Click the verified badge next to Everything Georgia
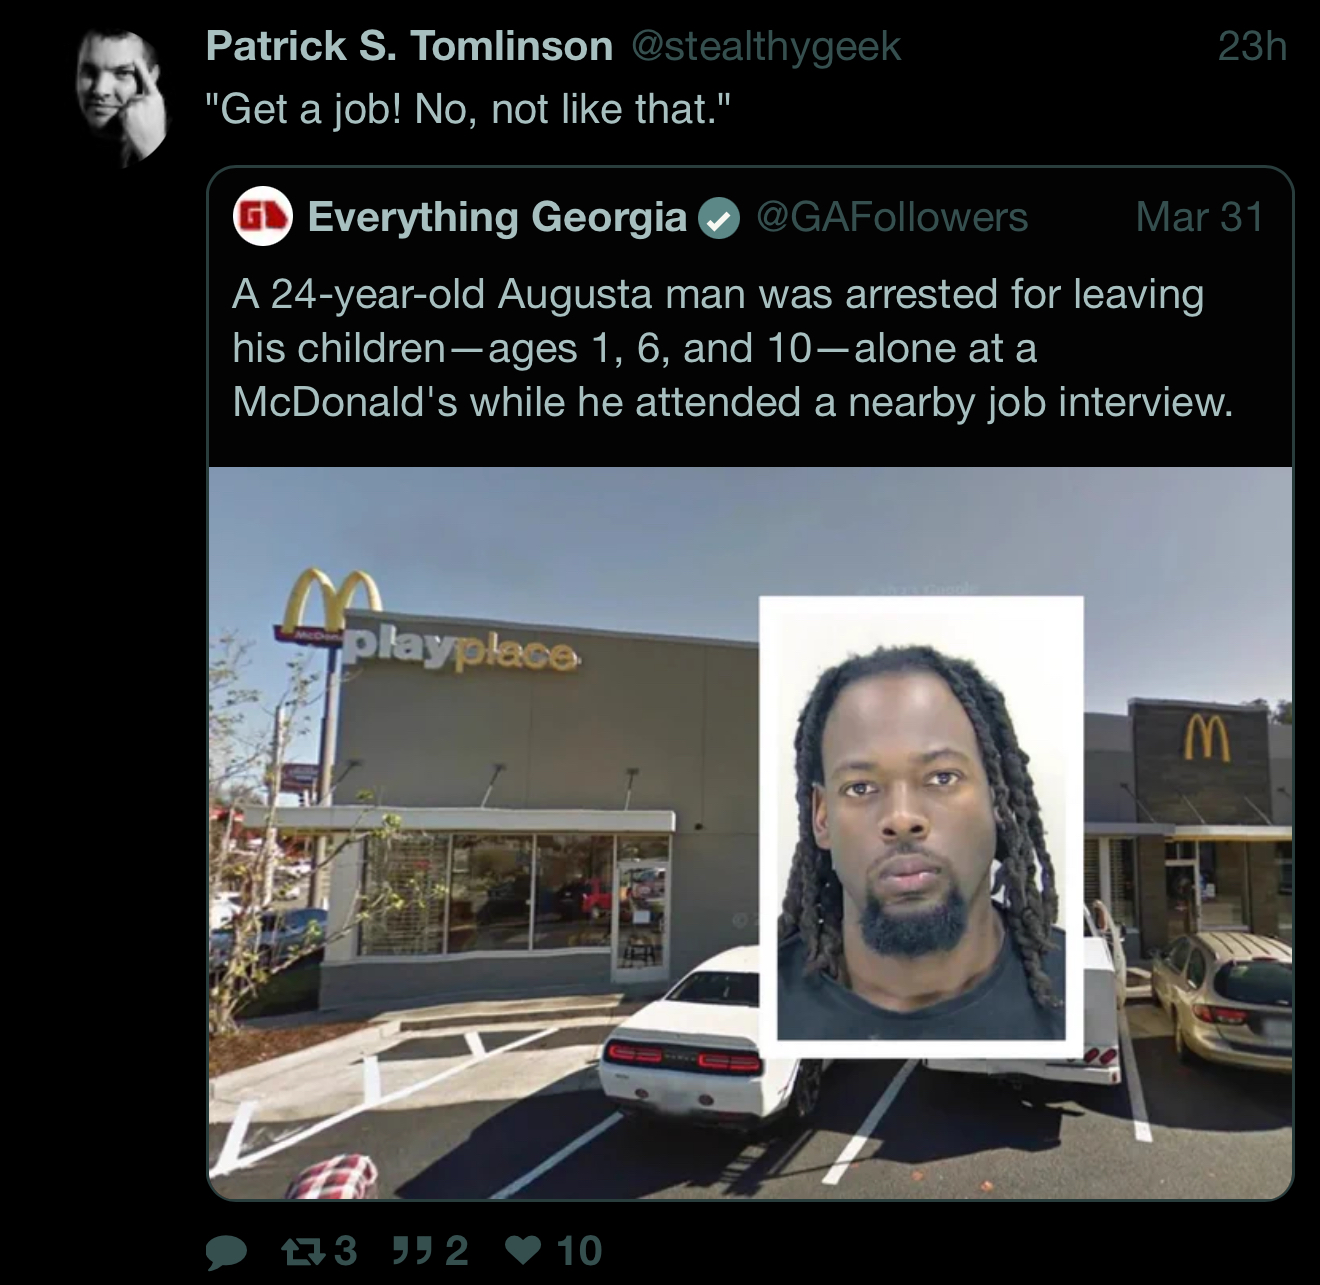 tap(718, 219)
